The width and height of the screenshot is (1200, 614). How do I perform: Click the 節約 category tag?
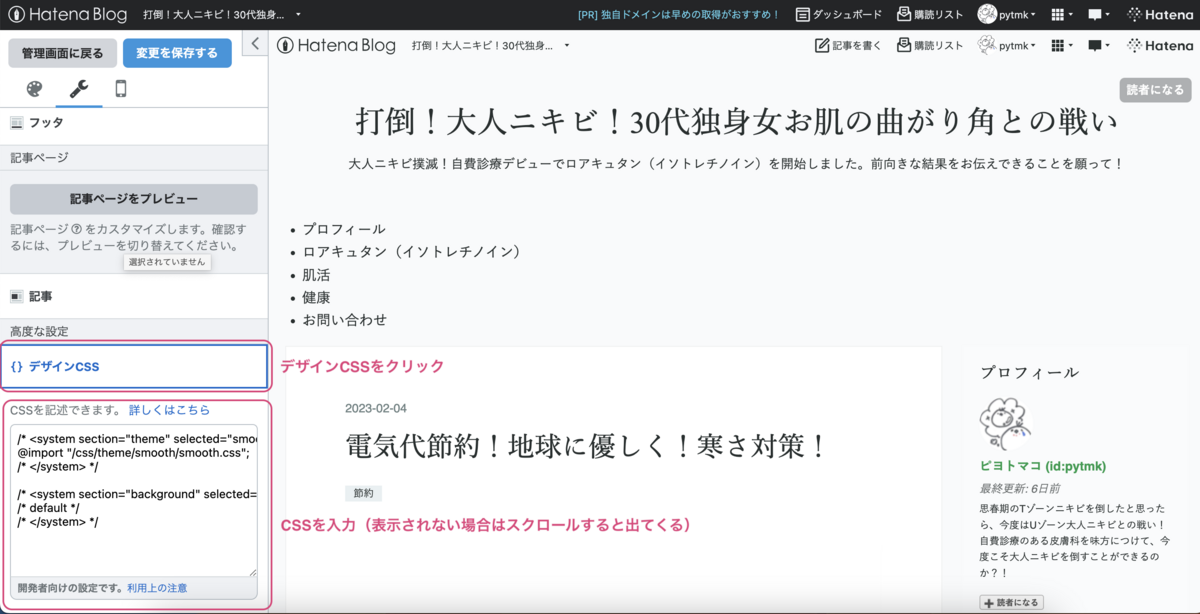363,493
